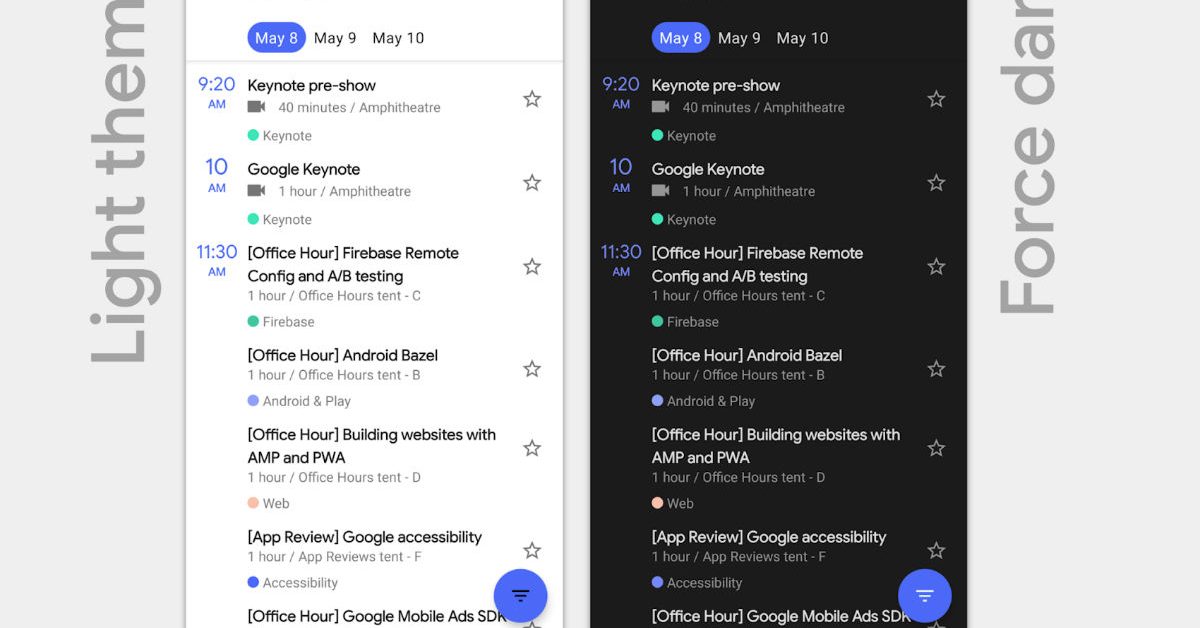Star Google accessibility app review in light theme
This screenshot has width=1200, height=628.
point(532,551)
